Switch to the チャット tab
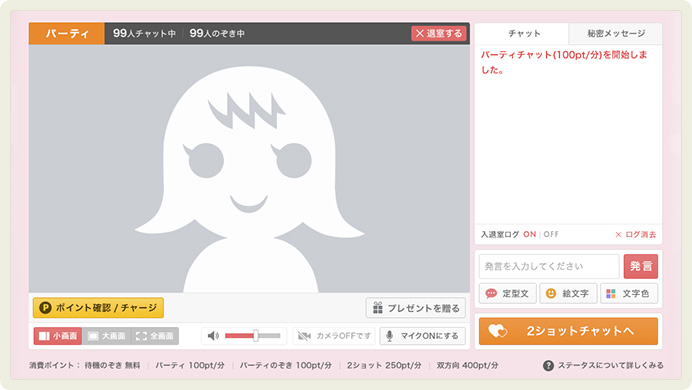 click(524, 34)
